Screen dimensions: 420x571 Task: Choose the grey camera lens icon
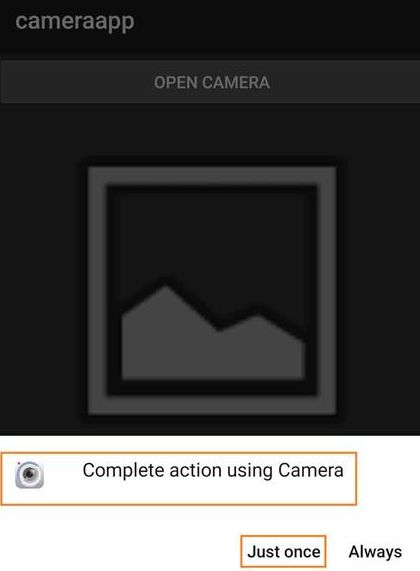(30, 474)
